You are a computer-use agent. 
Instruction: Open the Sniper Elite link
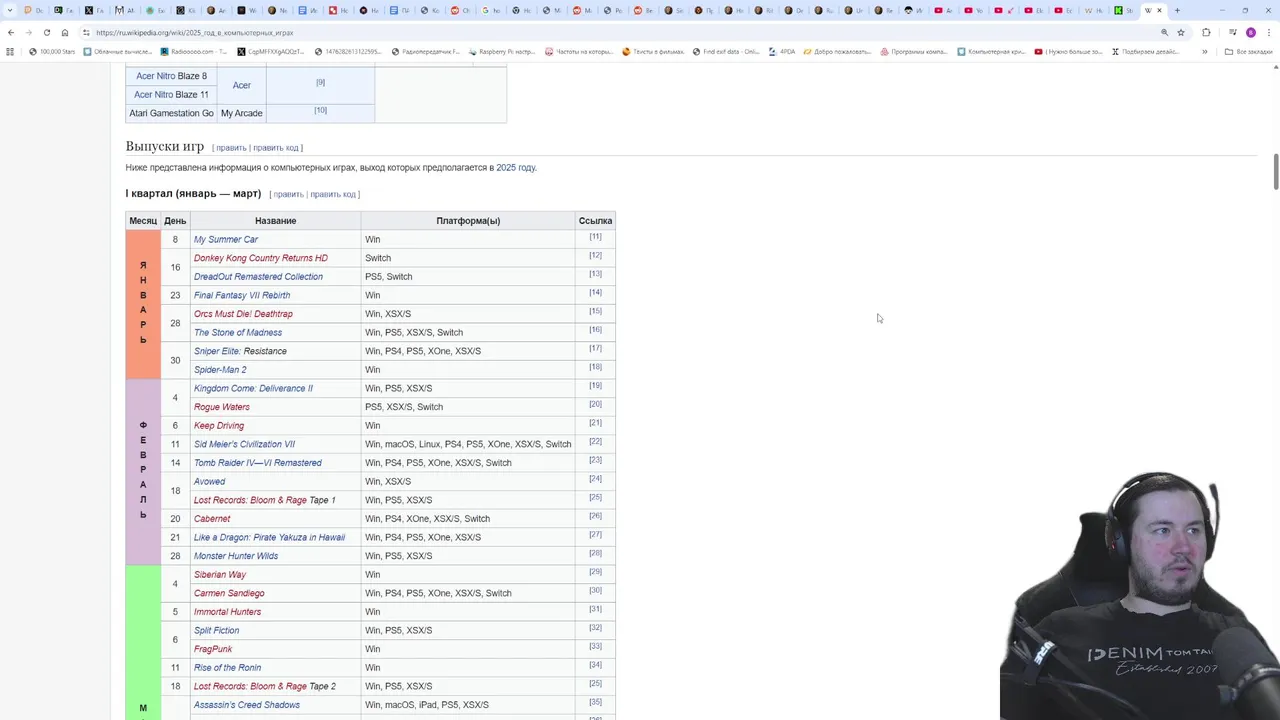[217, 351]
